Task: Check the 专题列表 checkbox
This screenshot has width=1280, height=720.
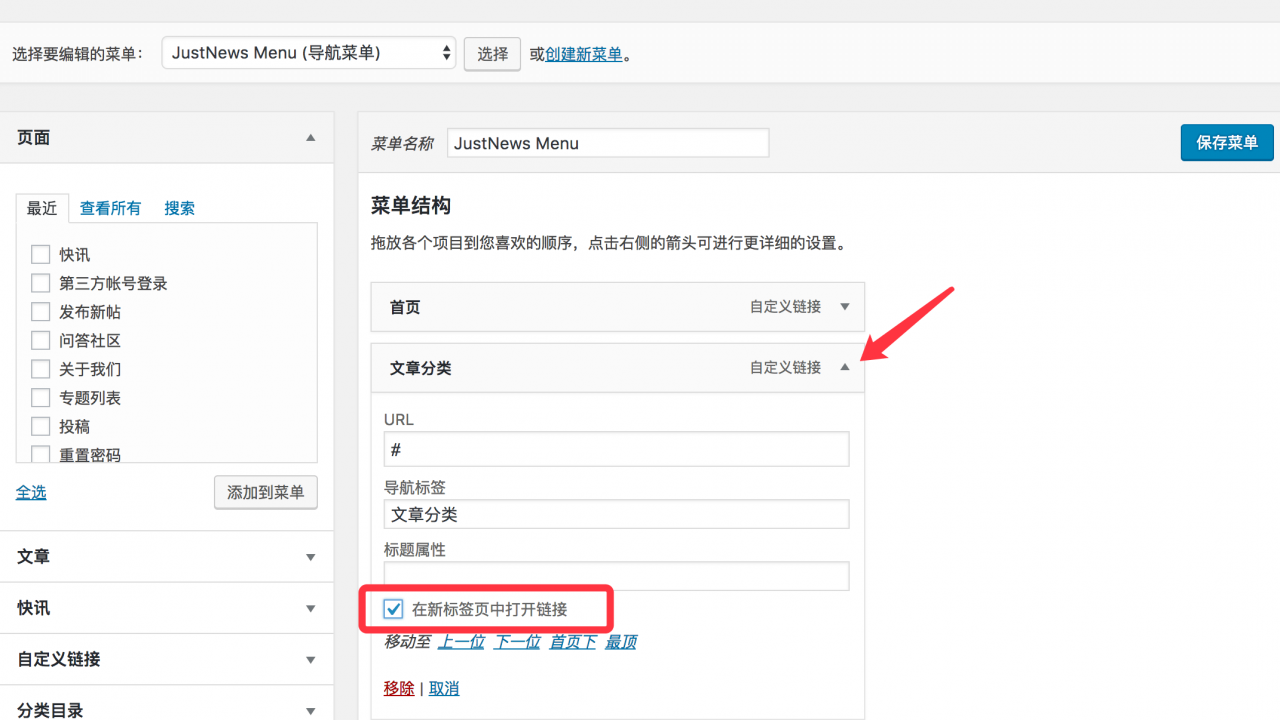Action: tap(41, 398)
